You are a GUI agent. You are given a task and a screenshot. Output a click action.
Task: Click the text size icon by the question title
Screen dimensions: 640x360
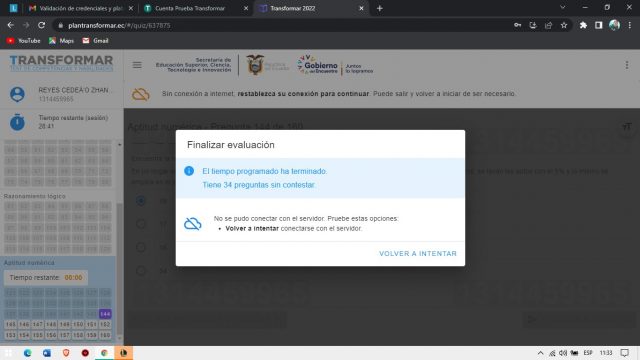627,127
